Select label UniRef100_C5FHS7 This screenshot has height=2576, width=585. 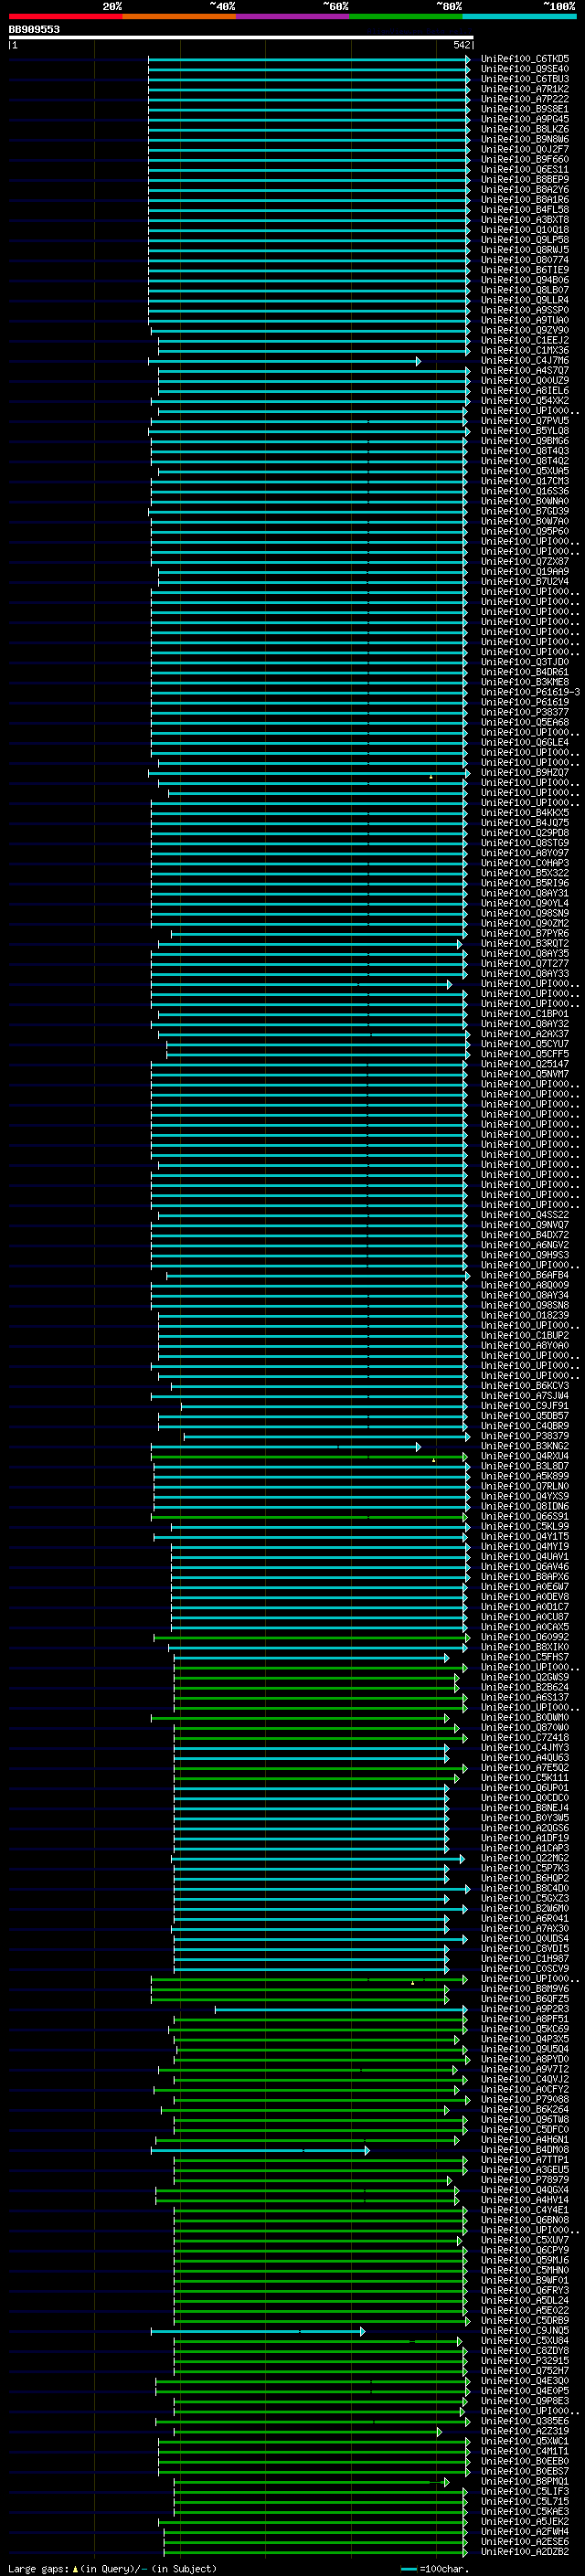pos(525,1657)
